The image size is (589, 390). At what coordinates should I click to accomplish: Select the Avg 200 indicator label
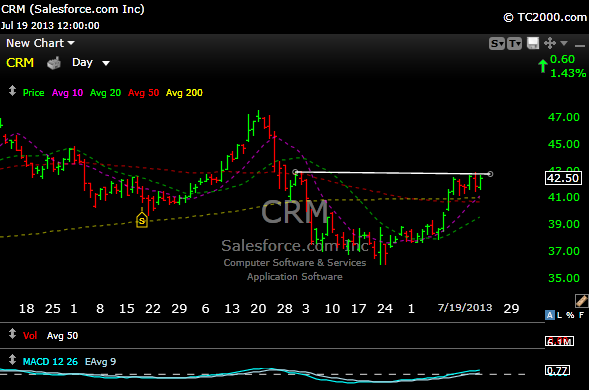[184, 93]
